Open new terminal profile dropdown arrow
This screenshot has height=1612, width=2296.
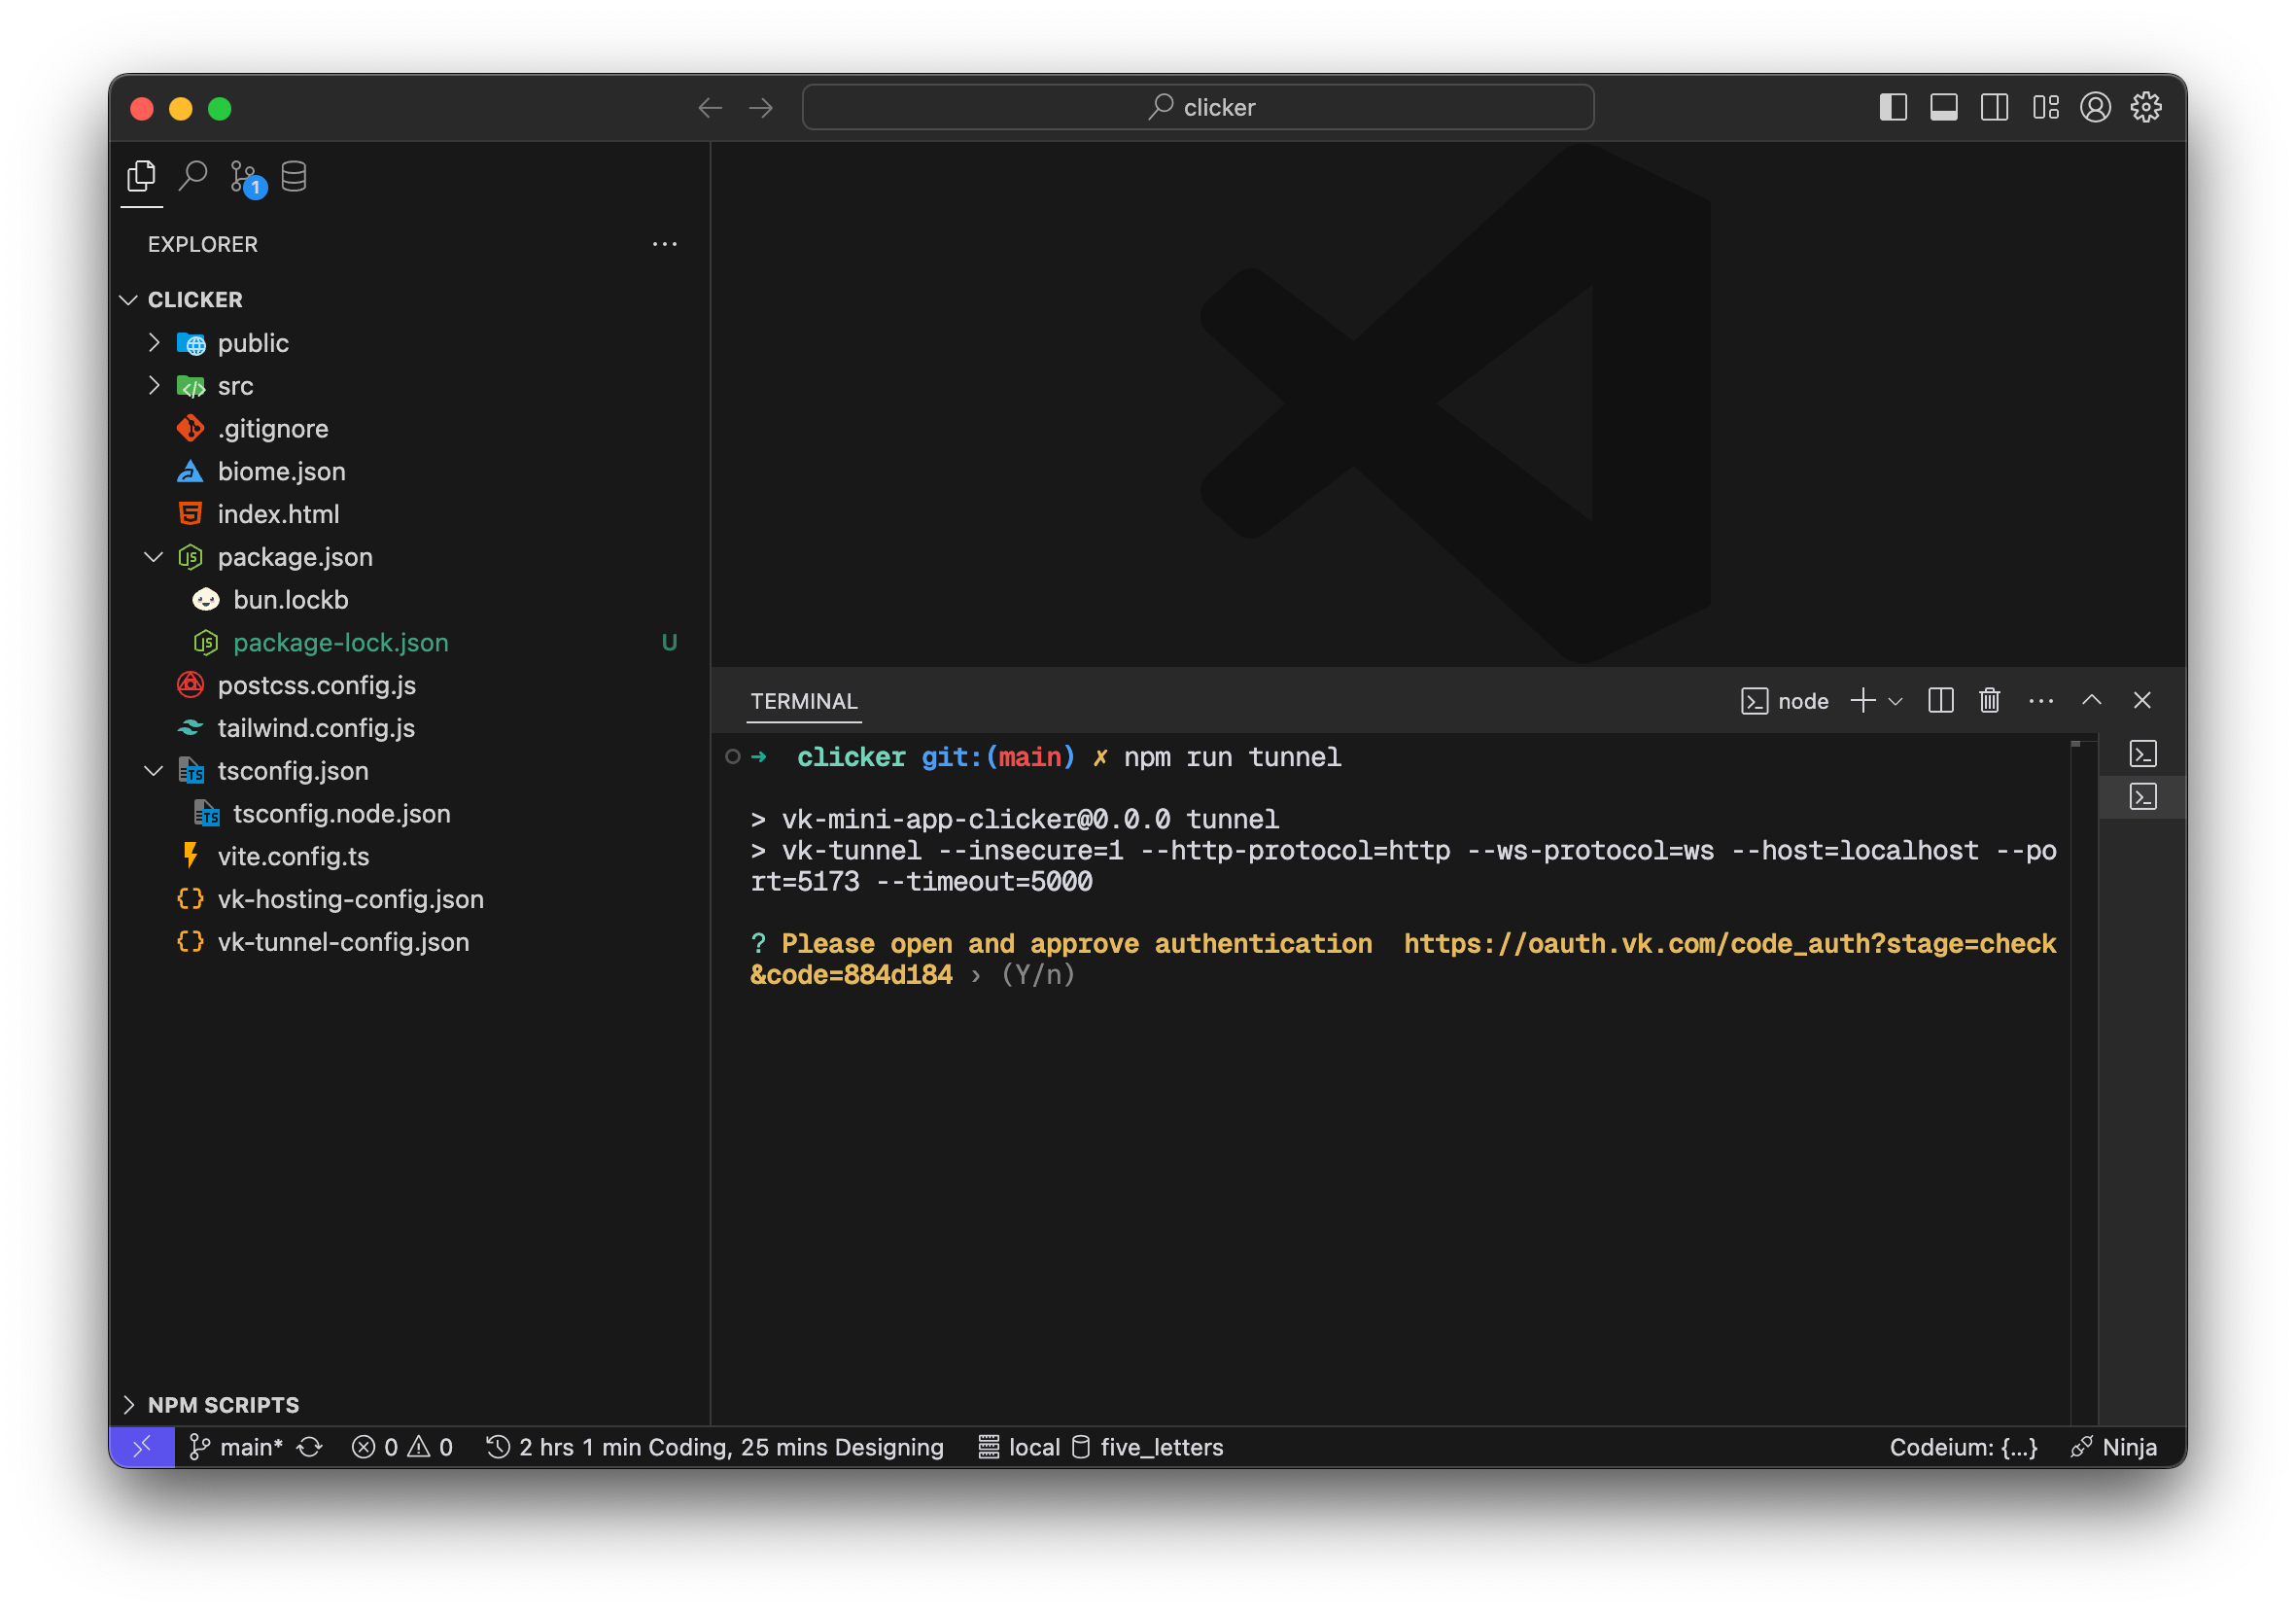1895,701
